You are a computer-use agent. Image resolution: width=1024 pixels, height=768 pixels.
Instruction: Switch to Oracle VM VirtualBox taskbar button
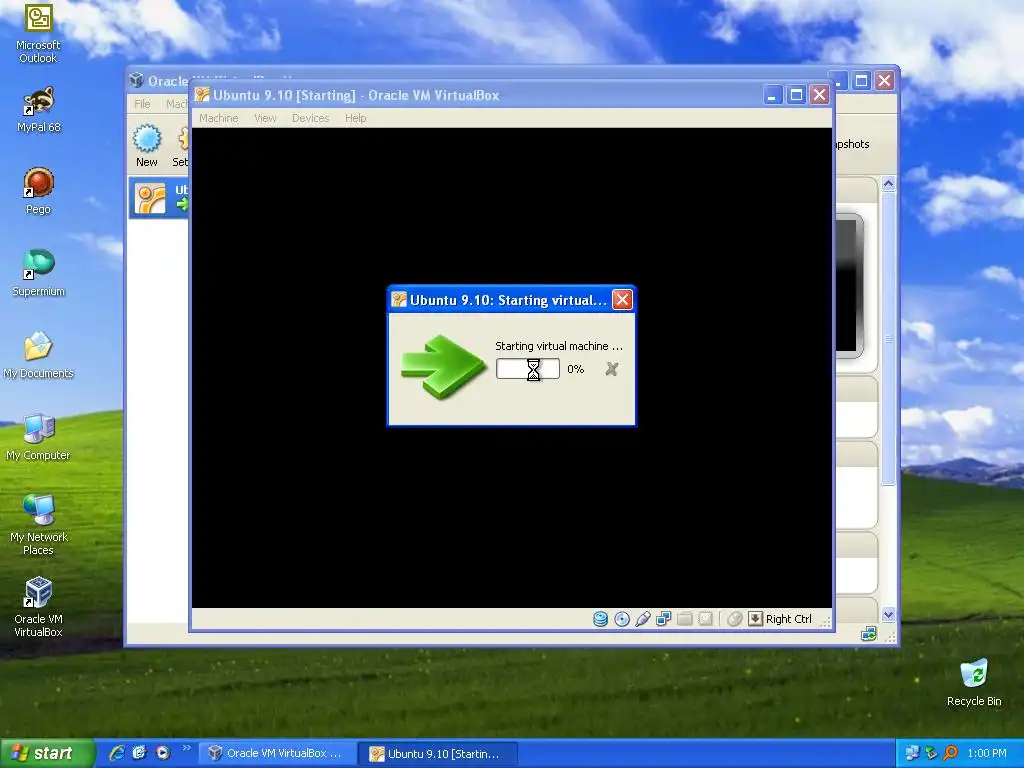(x=277, y=753)
